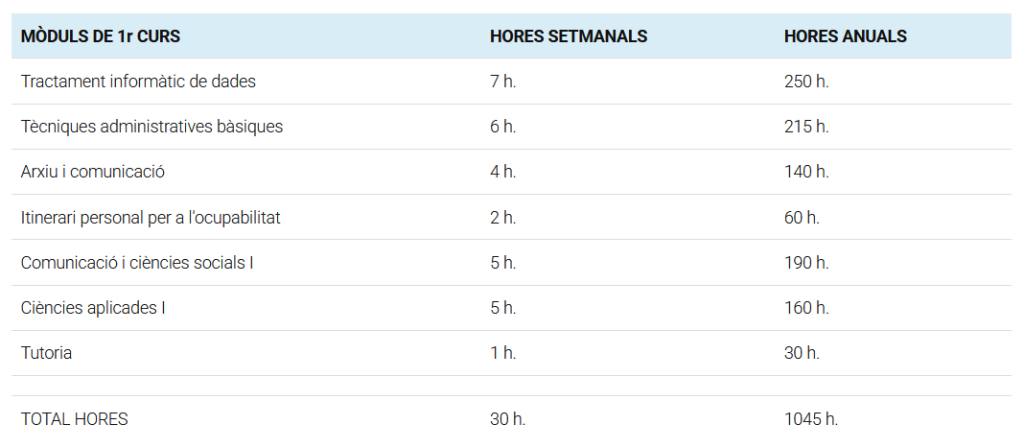Select Itinerari personal per a l'ocupabilitat
This screenshot has width=1024, height=448.
point(150,217)
